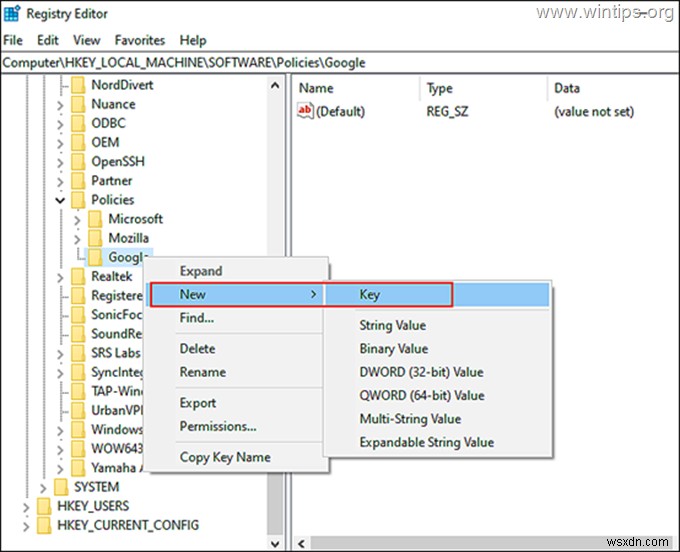Select DWORD (32-bit) Value

click(438, 372)
